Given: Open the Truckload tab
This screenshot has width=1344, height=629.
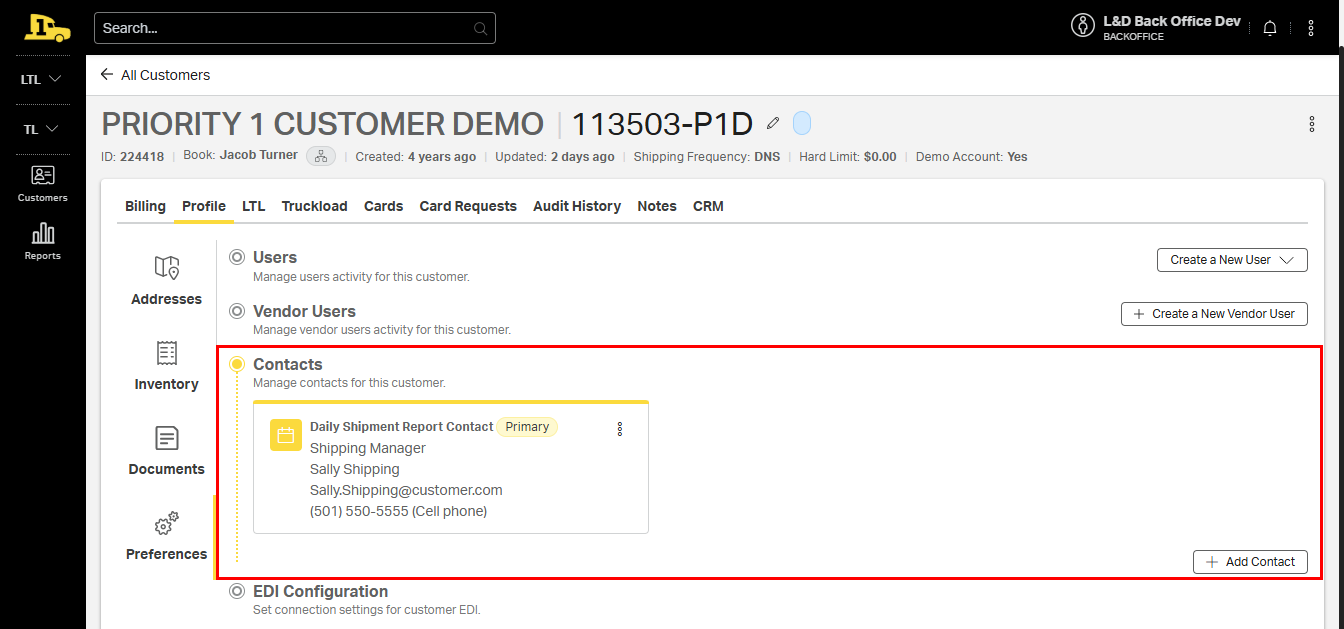Looking at the screenshot, I should [x=315, y=206].
